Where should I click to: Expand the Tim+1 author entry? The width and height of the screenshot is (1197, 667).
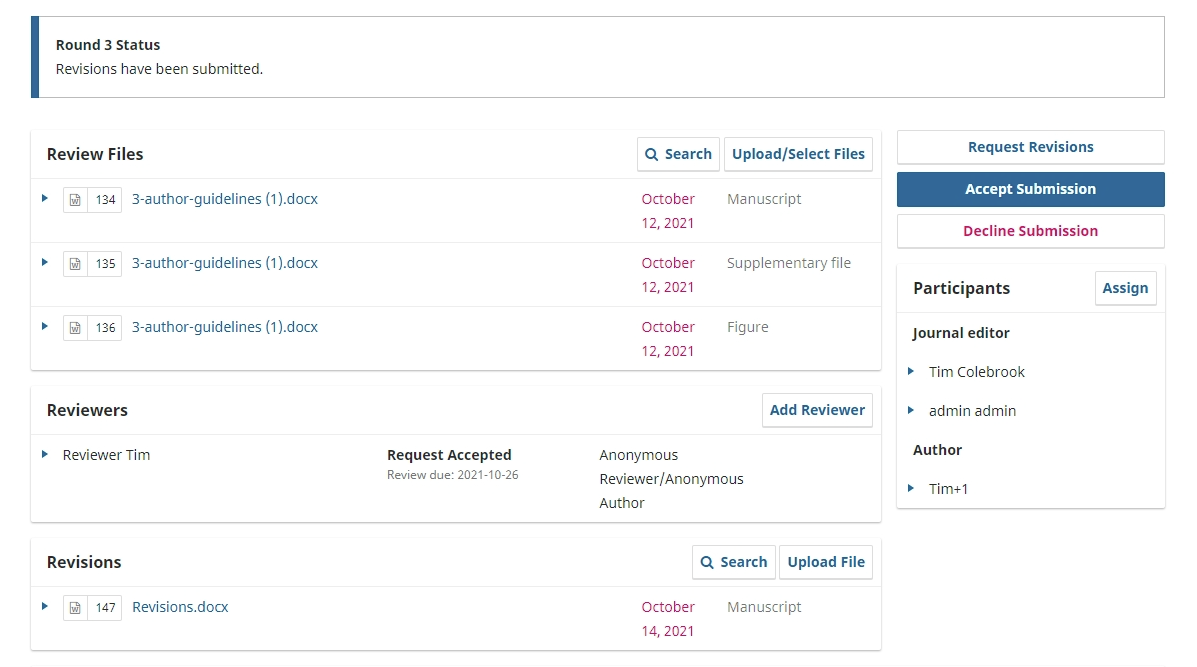coord(911,488)
